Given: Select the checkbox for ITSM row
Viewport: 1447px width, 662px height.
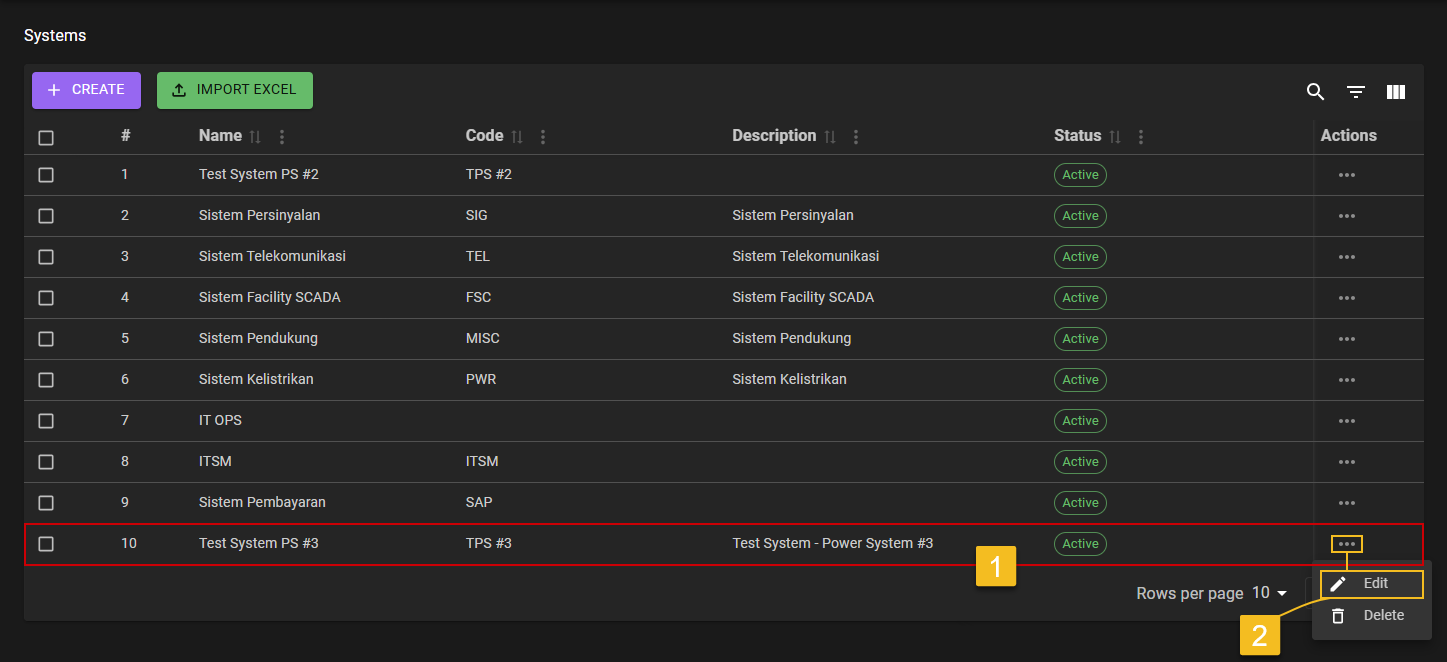Looking at the screenshot, I should point(46,461).
